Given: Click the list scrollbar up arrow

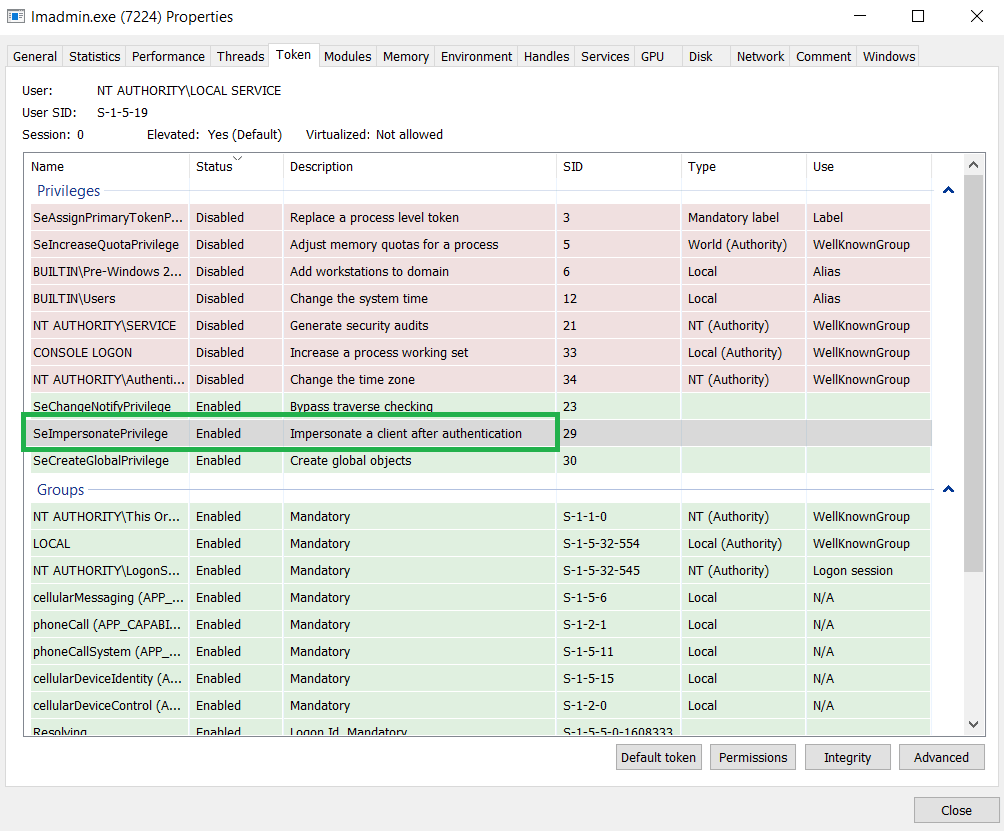Looking at the screenshot, I should click(973, 165).
